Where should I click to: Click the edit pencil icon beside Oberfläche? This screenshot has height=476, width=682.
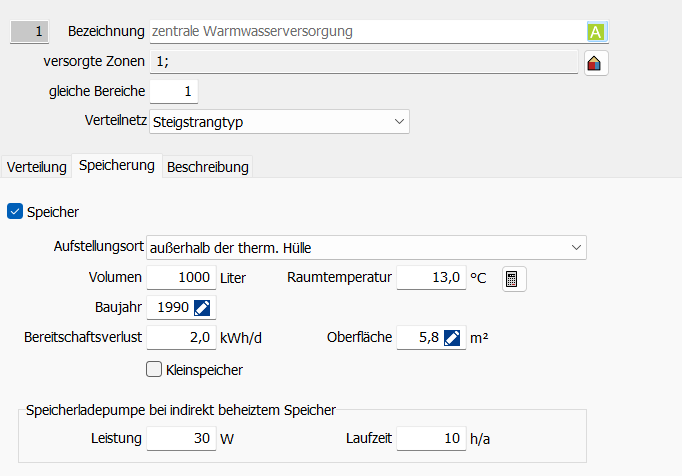click(453, 337)
